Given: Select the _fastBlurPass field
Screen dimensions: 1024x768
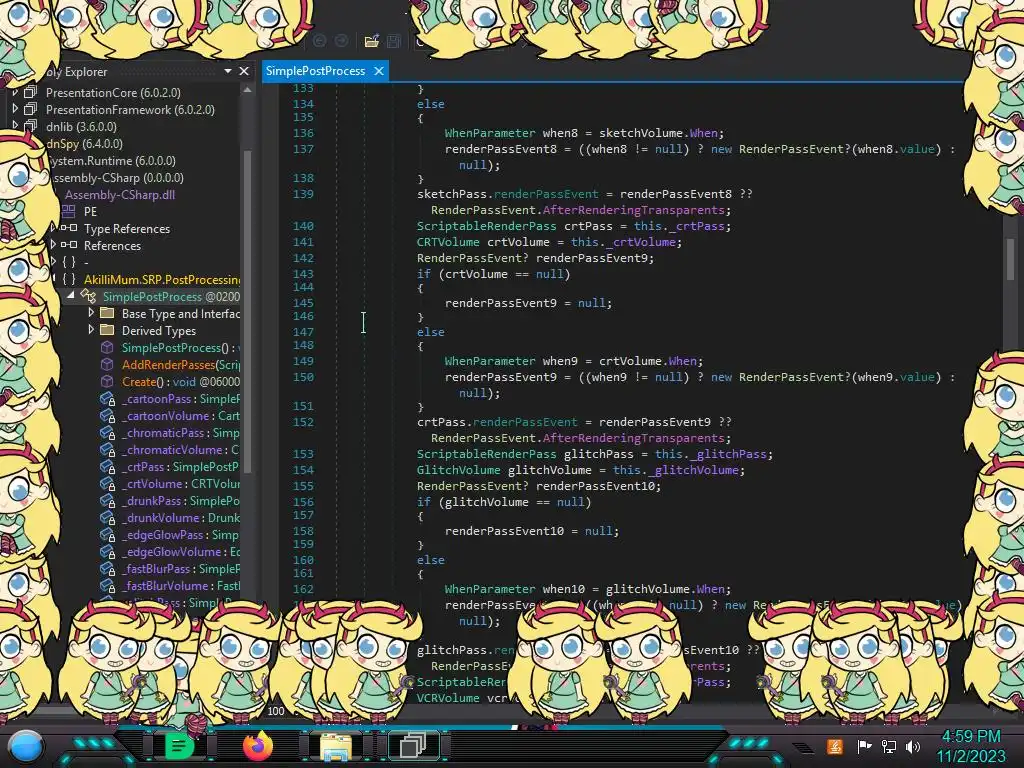Looking at the screenshot, I should point(181,568).
